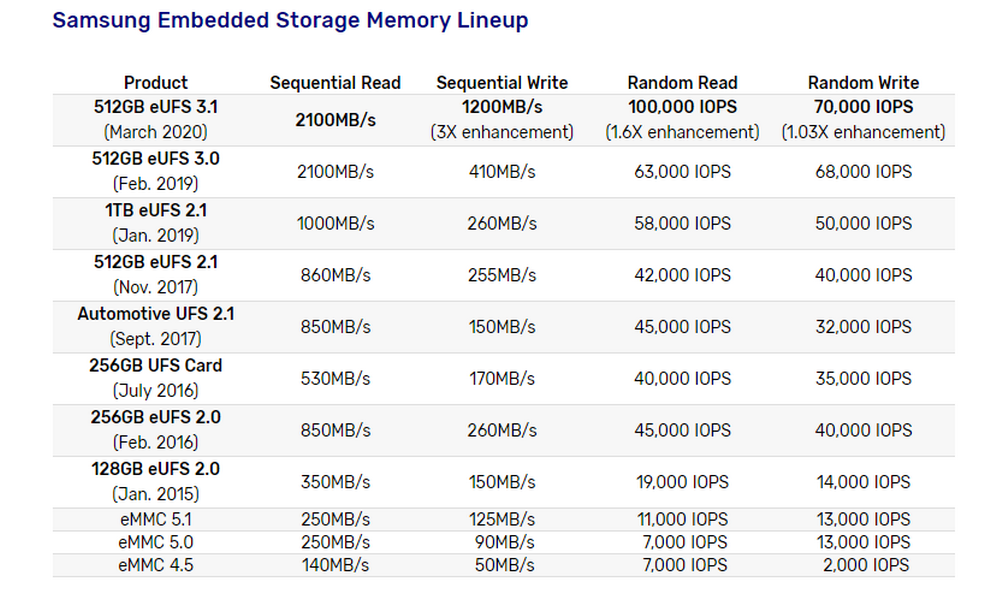Click the Sequential Read column header
Image resolution: width=997 pixels, height=600 pixels.
coord(335,83)
